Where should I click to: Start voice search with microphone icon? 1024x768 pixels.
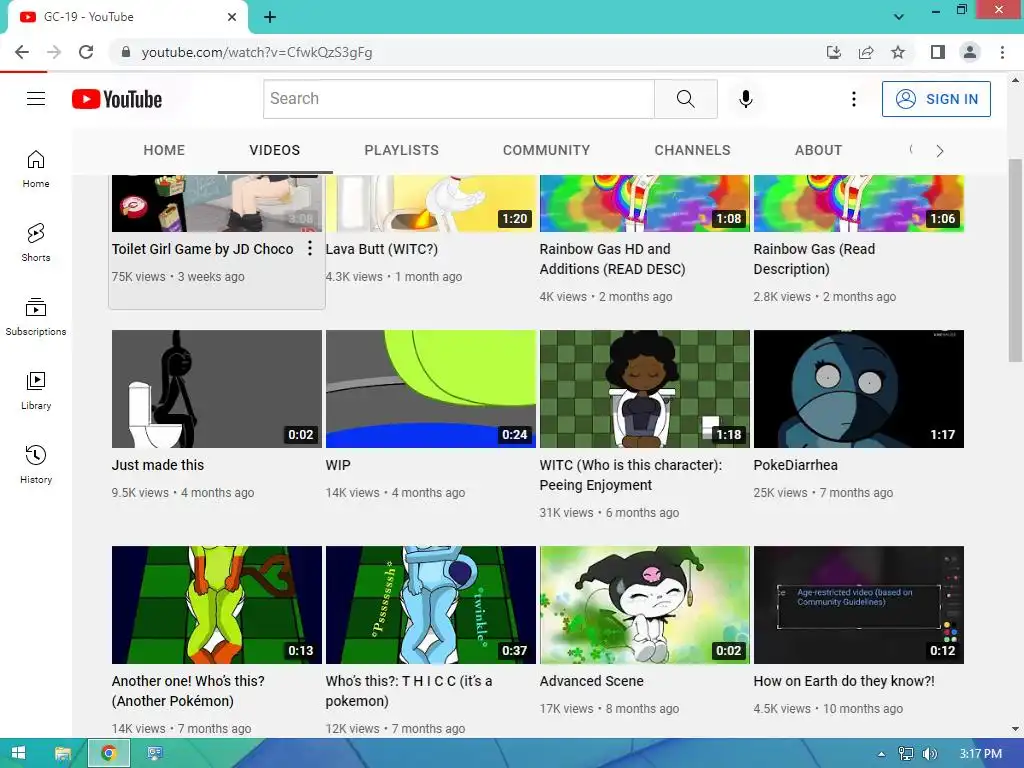coord(746,99)
